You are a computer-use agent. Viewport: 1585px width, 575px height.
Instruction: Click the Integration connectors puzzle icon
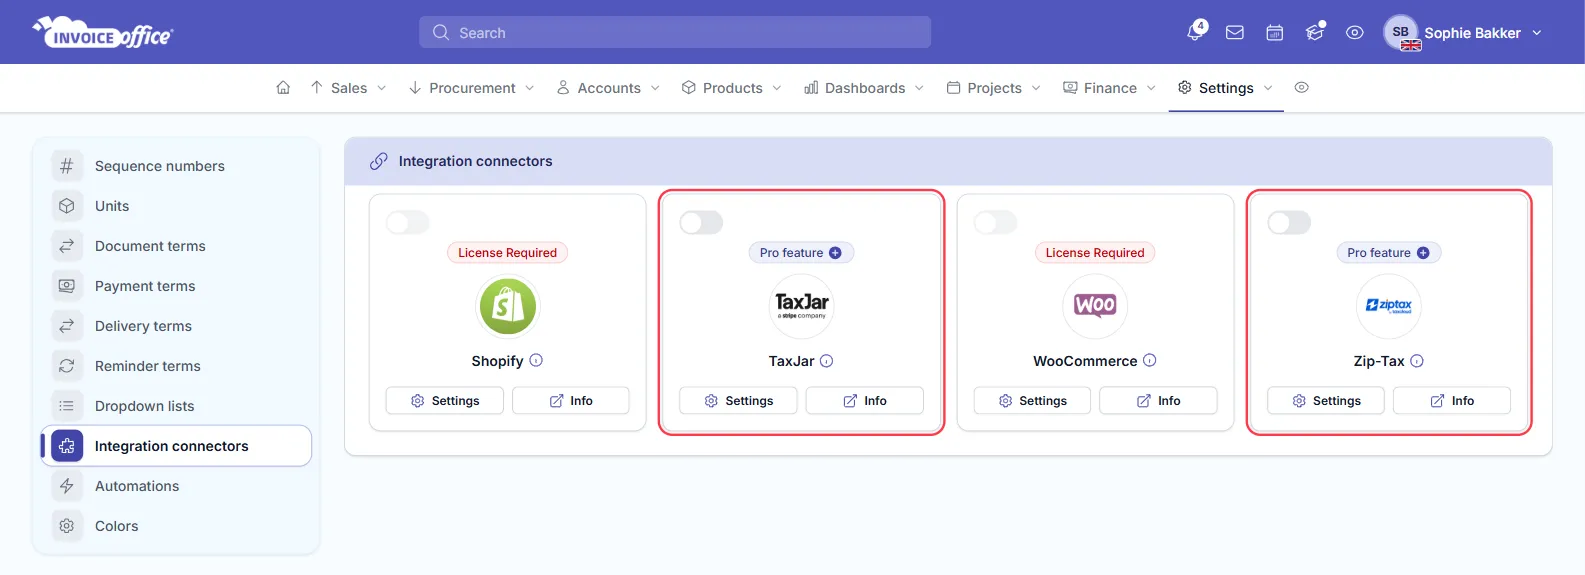point(67,446)
